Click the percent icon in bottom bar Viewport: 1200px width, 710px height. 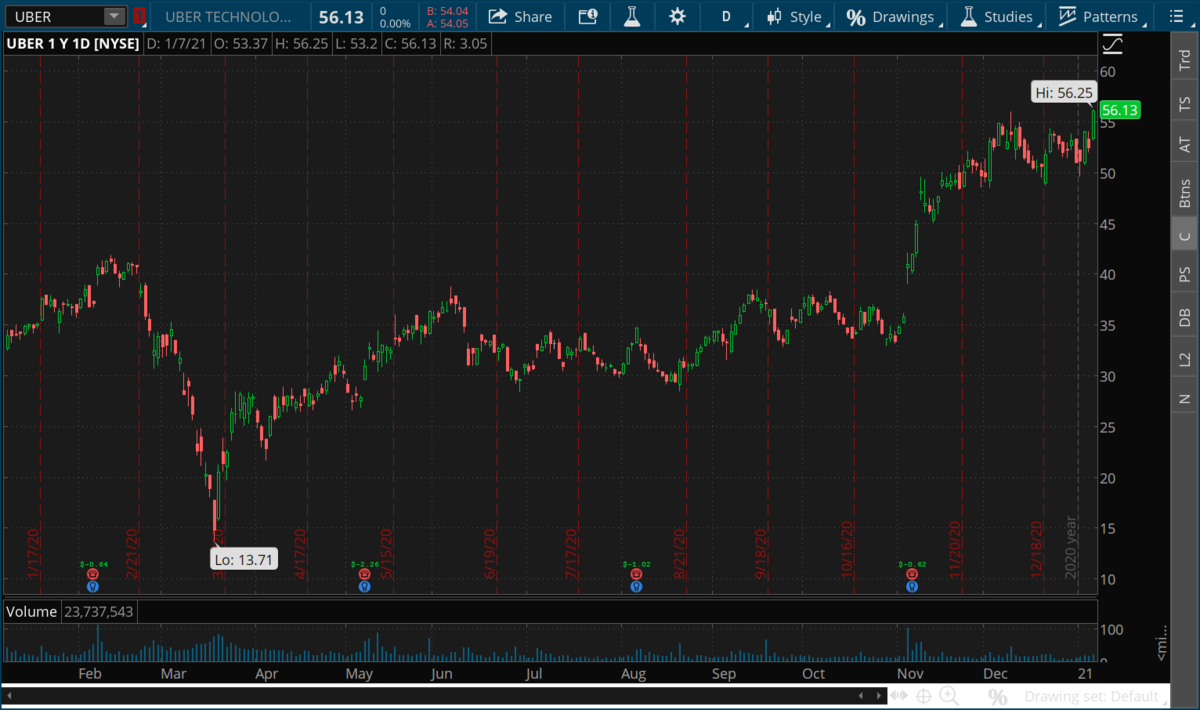(997, 696)
